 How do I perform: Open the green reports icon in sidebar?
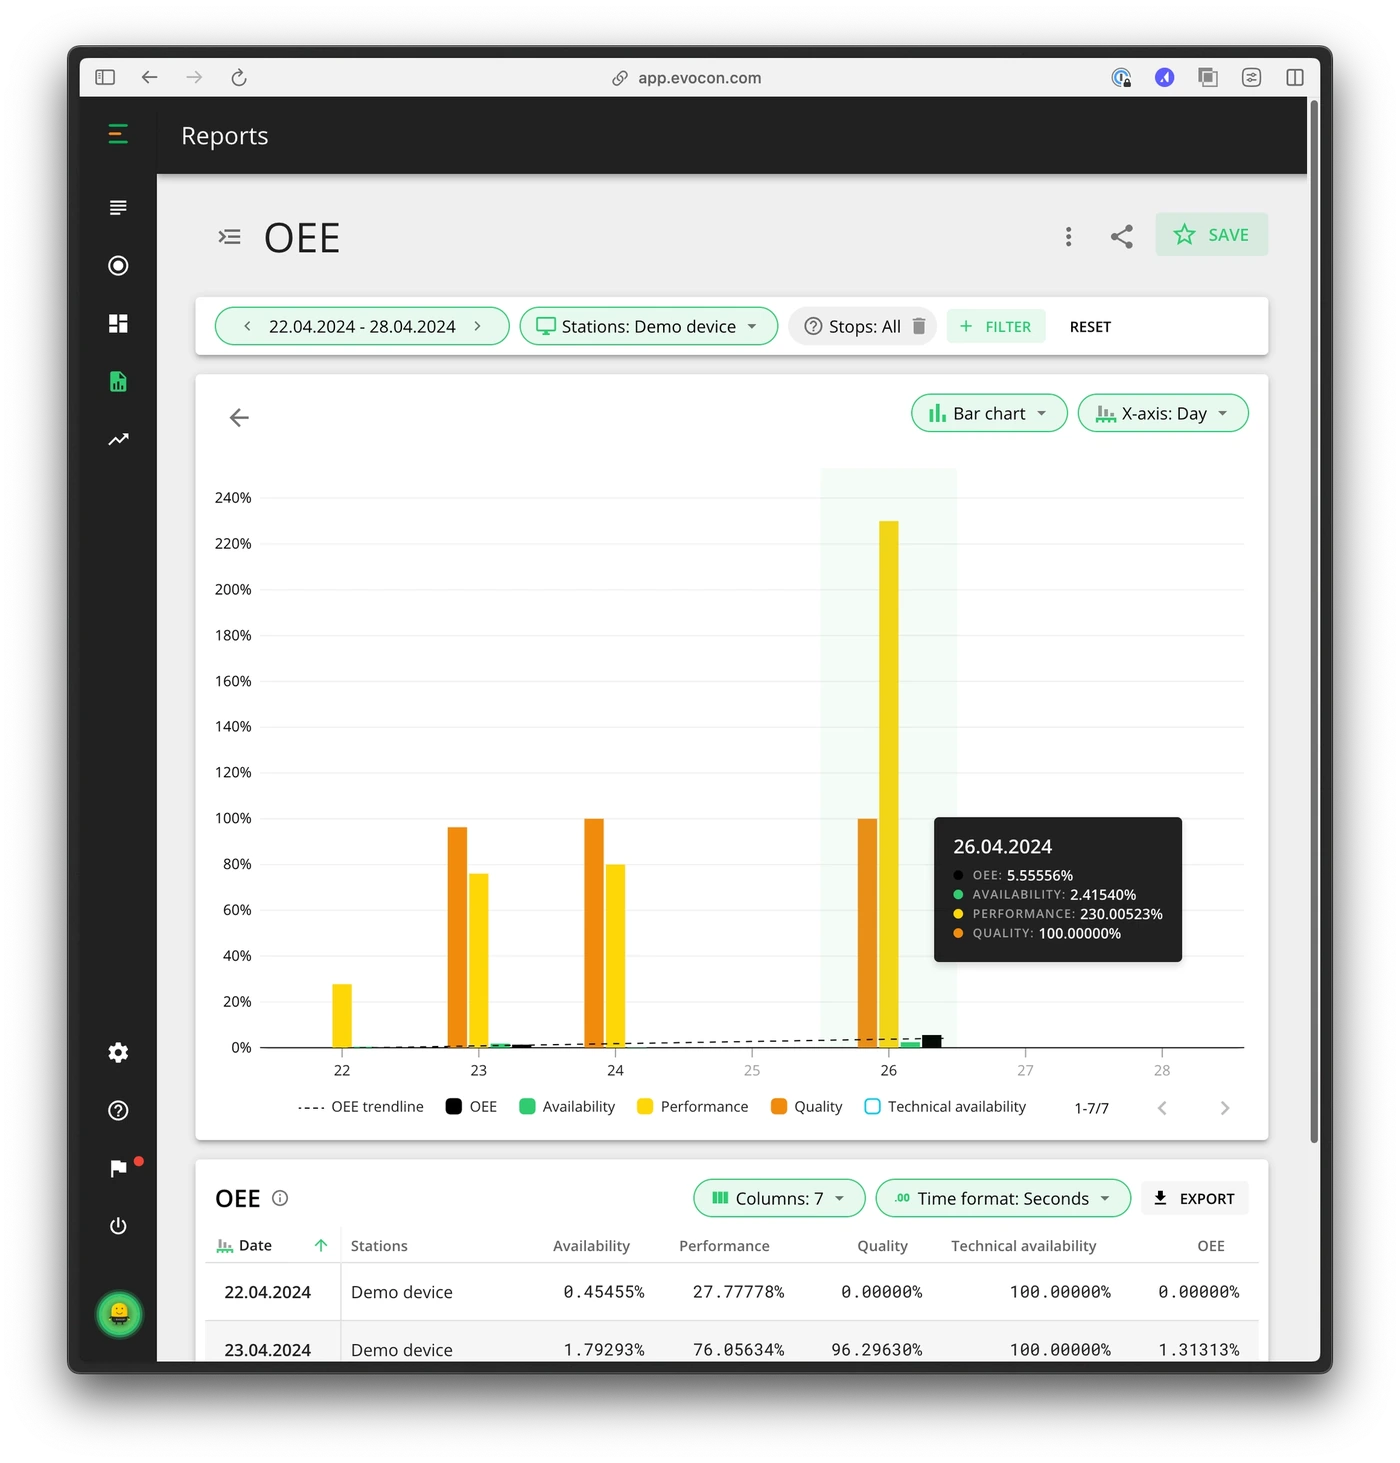118,381
